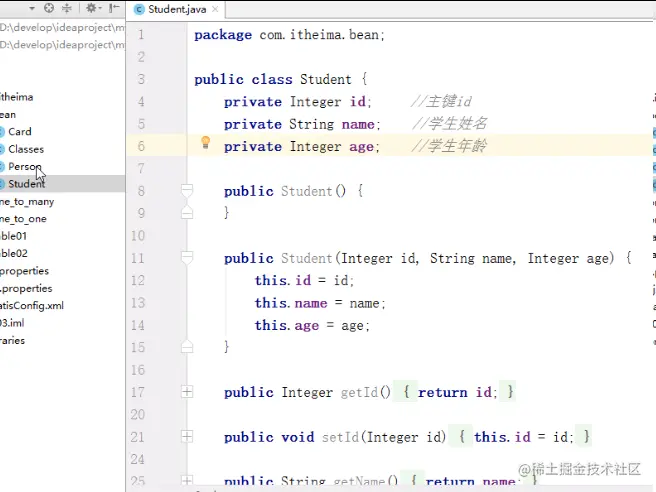Click line number 24 in the gutter

138,459
